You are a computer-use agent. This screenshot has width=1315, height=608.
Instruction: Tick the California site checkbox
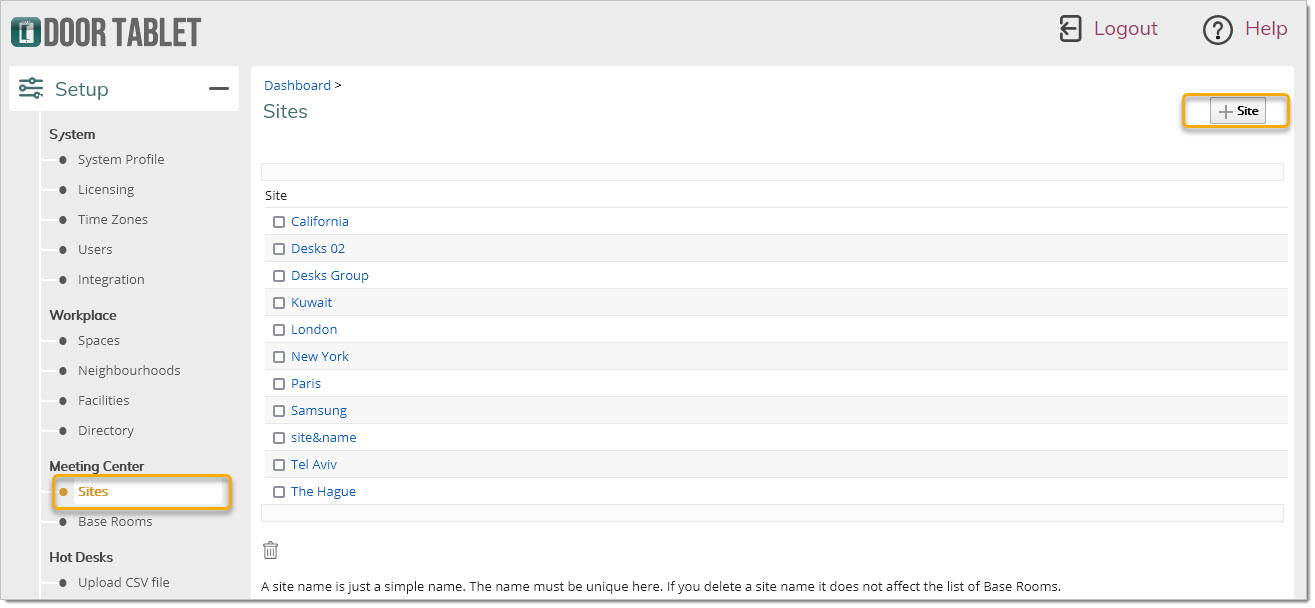[x=279, y=222]
